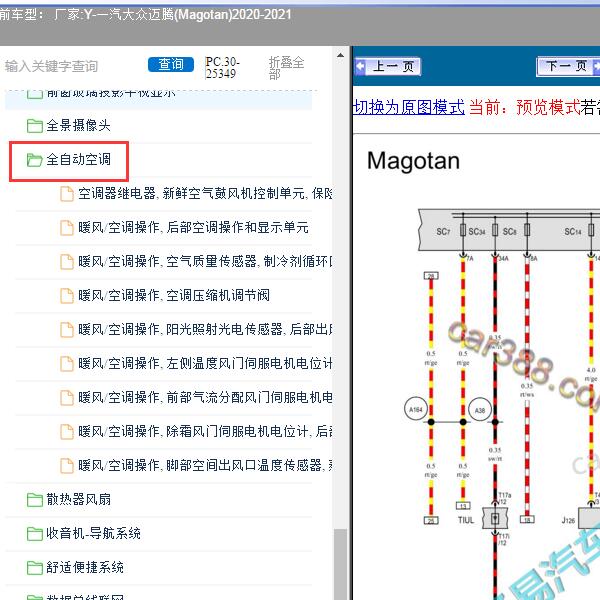Screen dimensions: 600x600
Task: Click the SC14 fuse label in diagram
Action: coord(573,232)
